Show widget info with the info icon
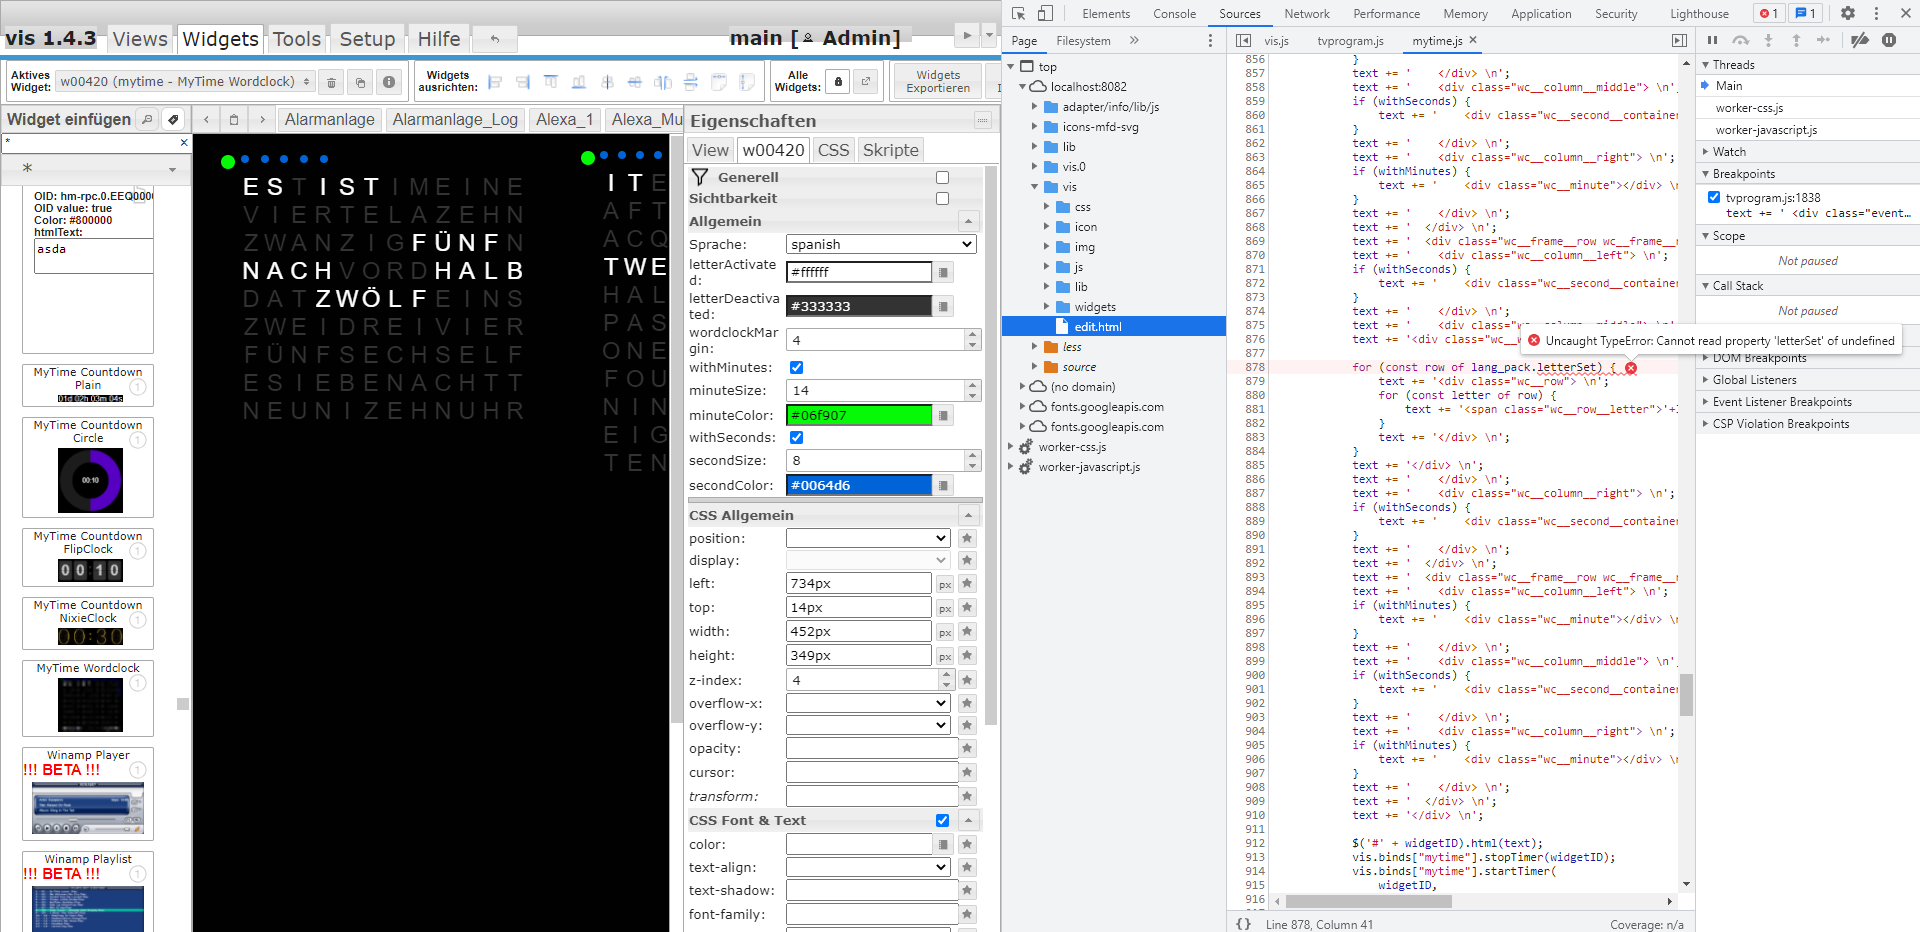Screen dimensions: 1920x932 click(389, 82)
